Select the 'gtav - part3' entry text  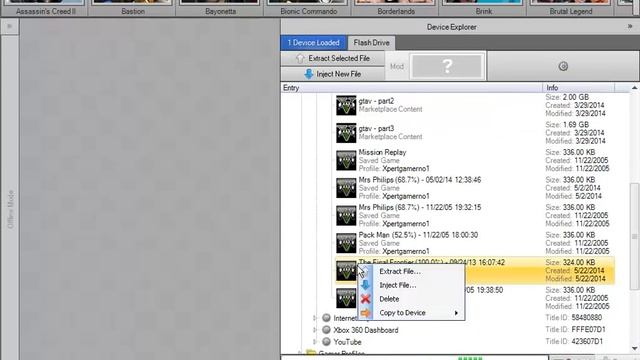point(376,129)
